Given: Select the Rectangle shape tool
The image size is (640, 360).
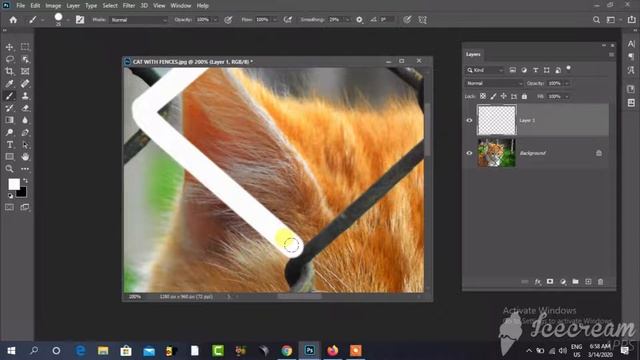Looking at the screenshot, I should click(9, 157).
